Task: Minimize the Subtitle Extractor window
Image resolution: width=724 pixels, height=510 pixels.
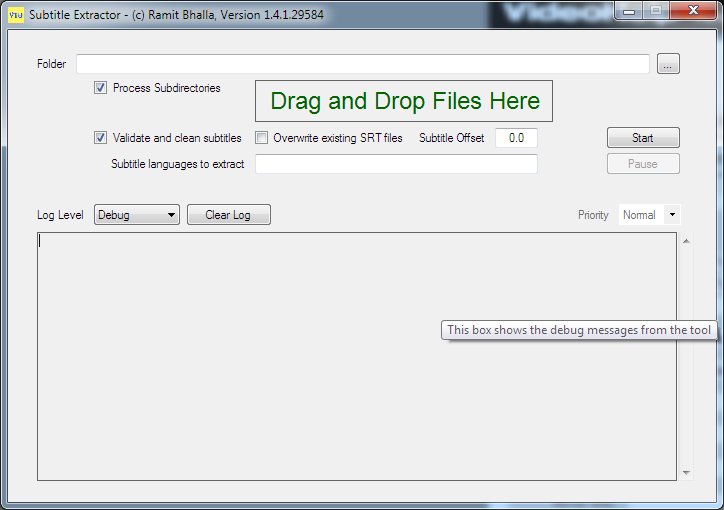Action: [x=628, y=11]
